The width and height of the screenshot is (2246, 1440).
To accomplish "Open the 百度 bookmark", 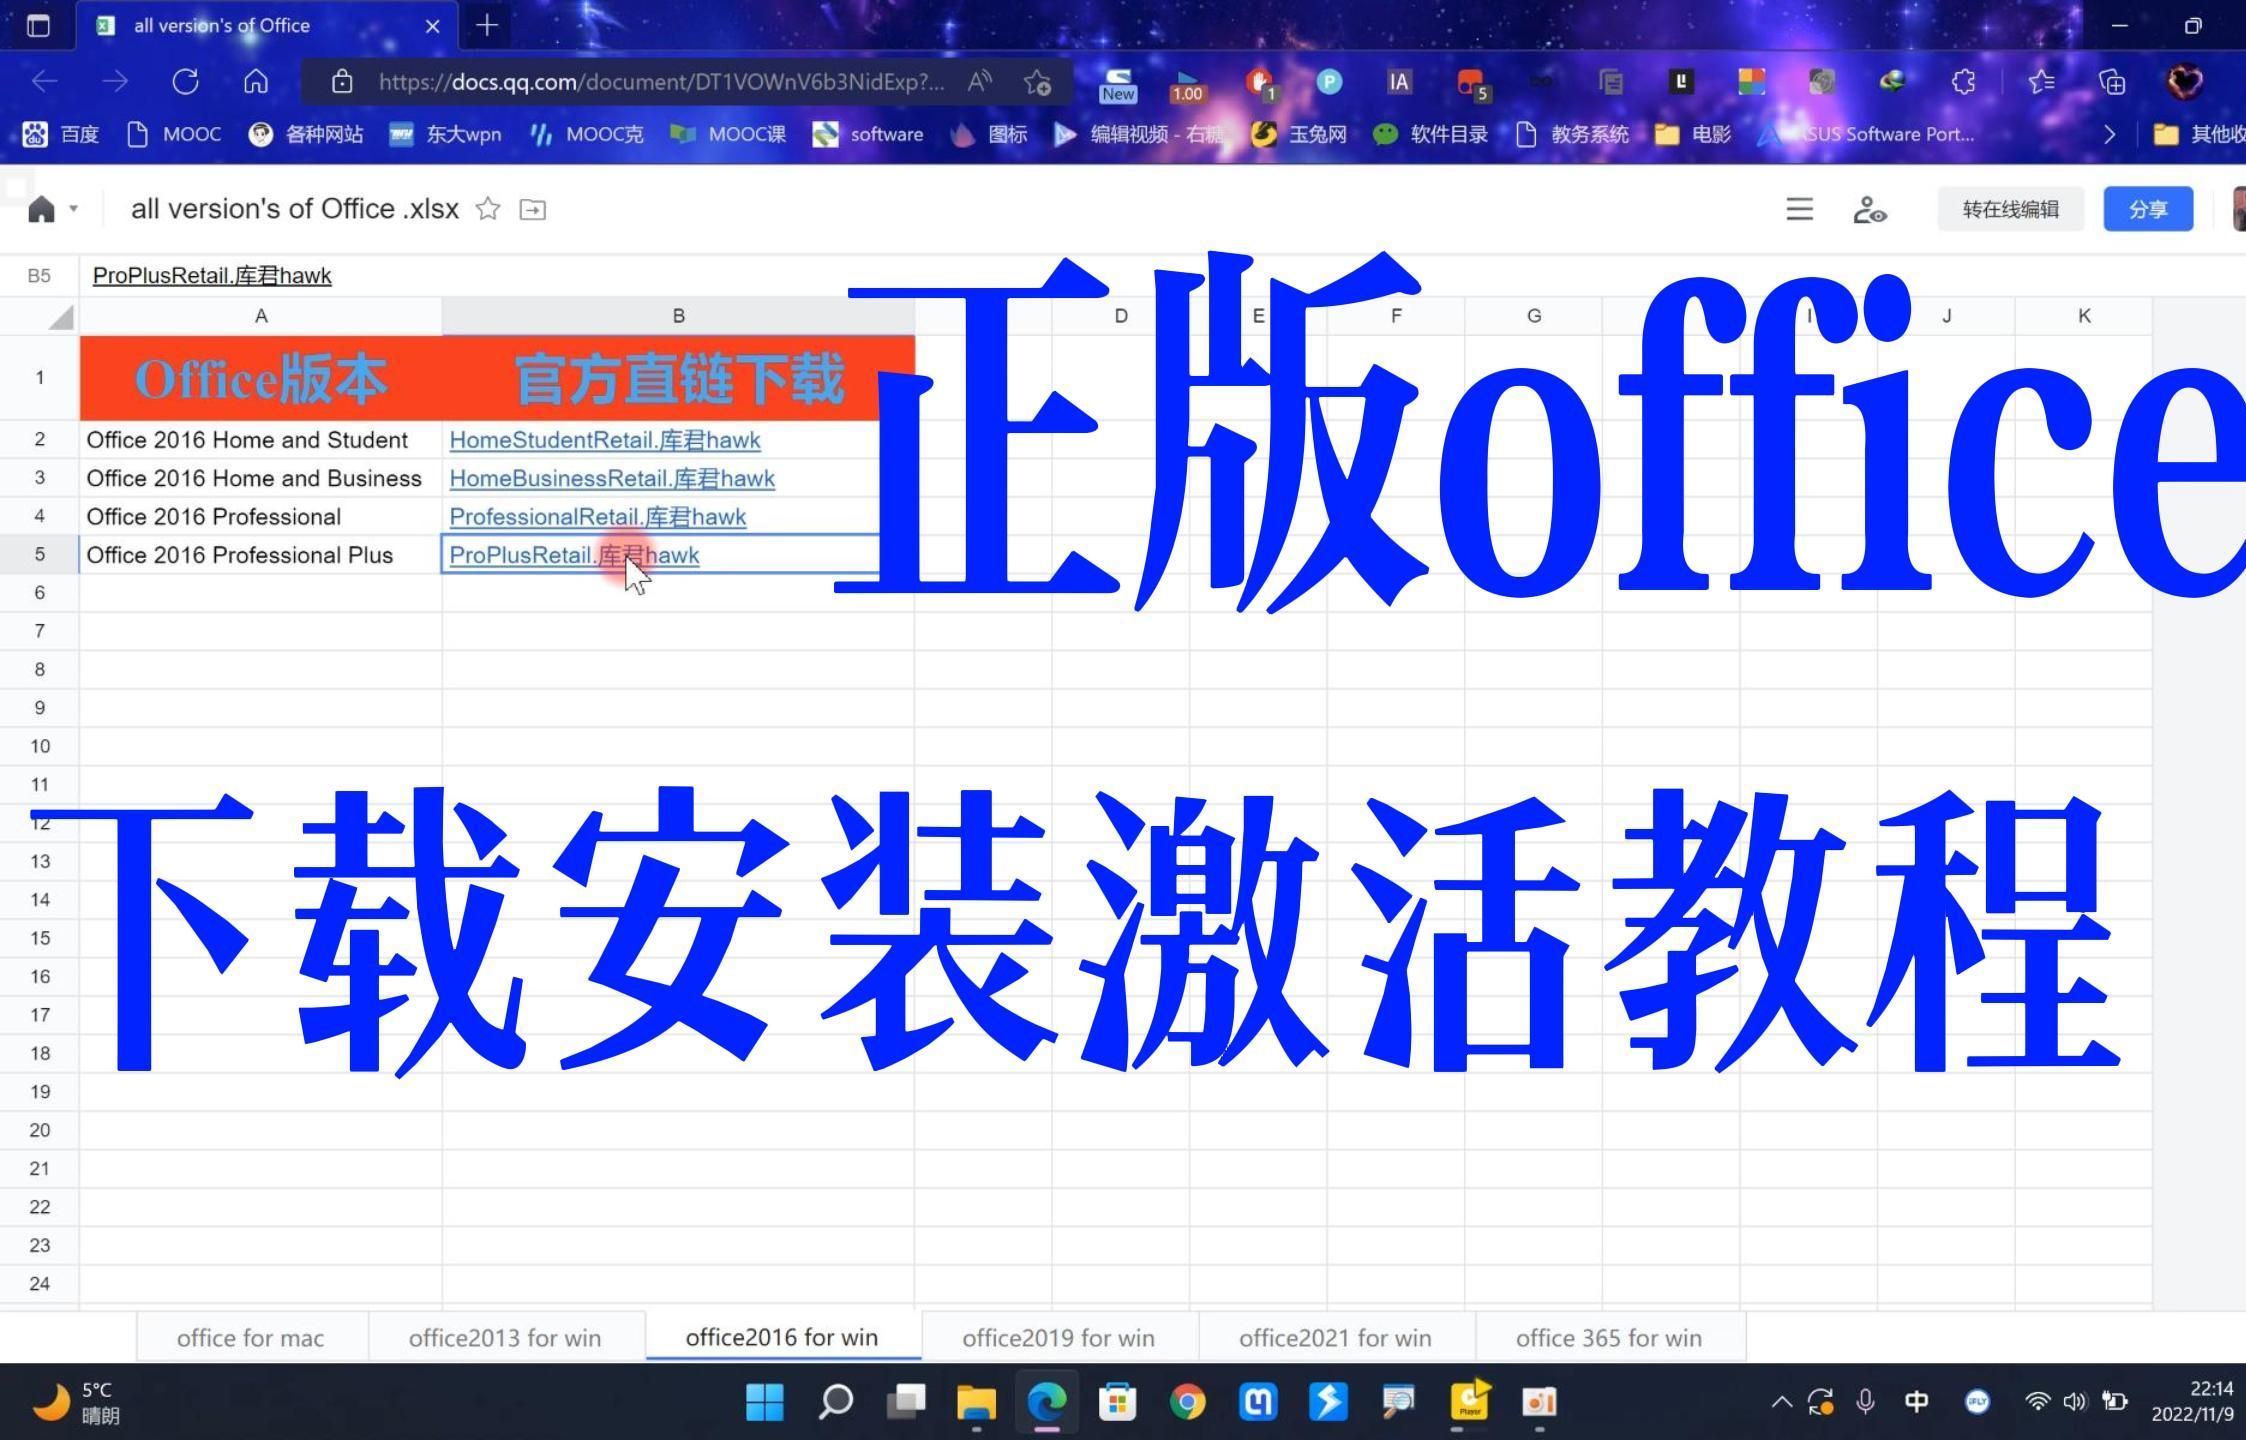I will click(61, 134).
